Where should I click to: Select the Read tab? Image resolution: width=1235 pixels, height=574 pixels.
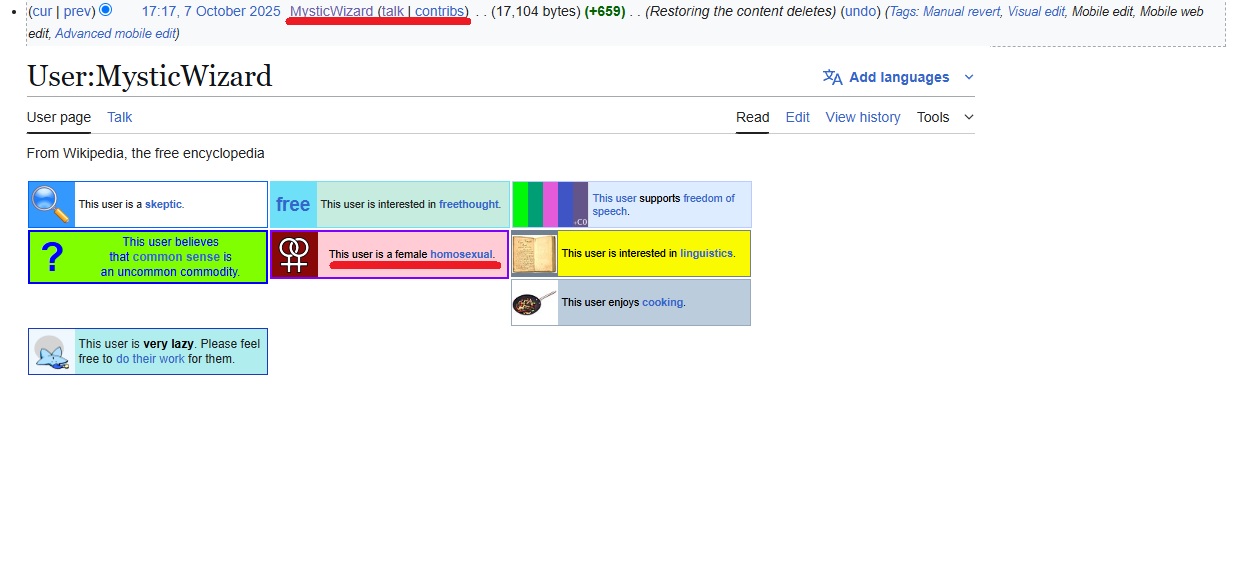[753, 117]
